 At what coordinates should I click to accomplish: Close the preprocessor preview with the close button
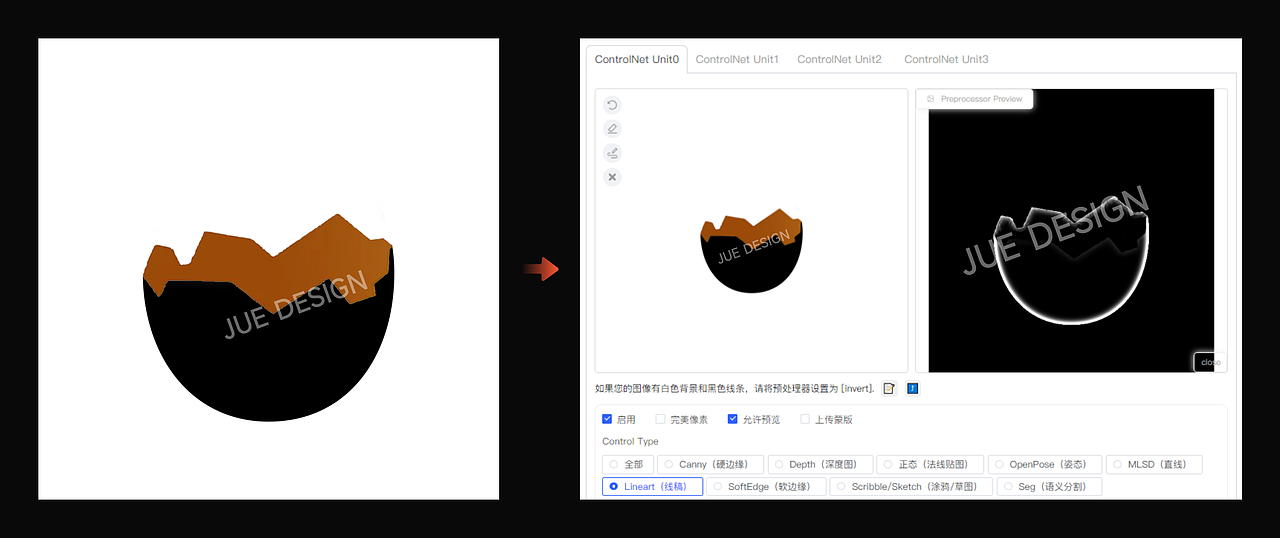[x=1210, y=362]
